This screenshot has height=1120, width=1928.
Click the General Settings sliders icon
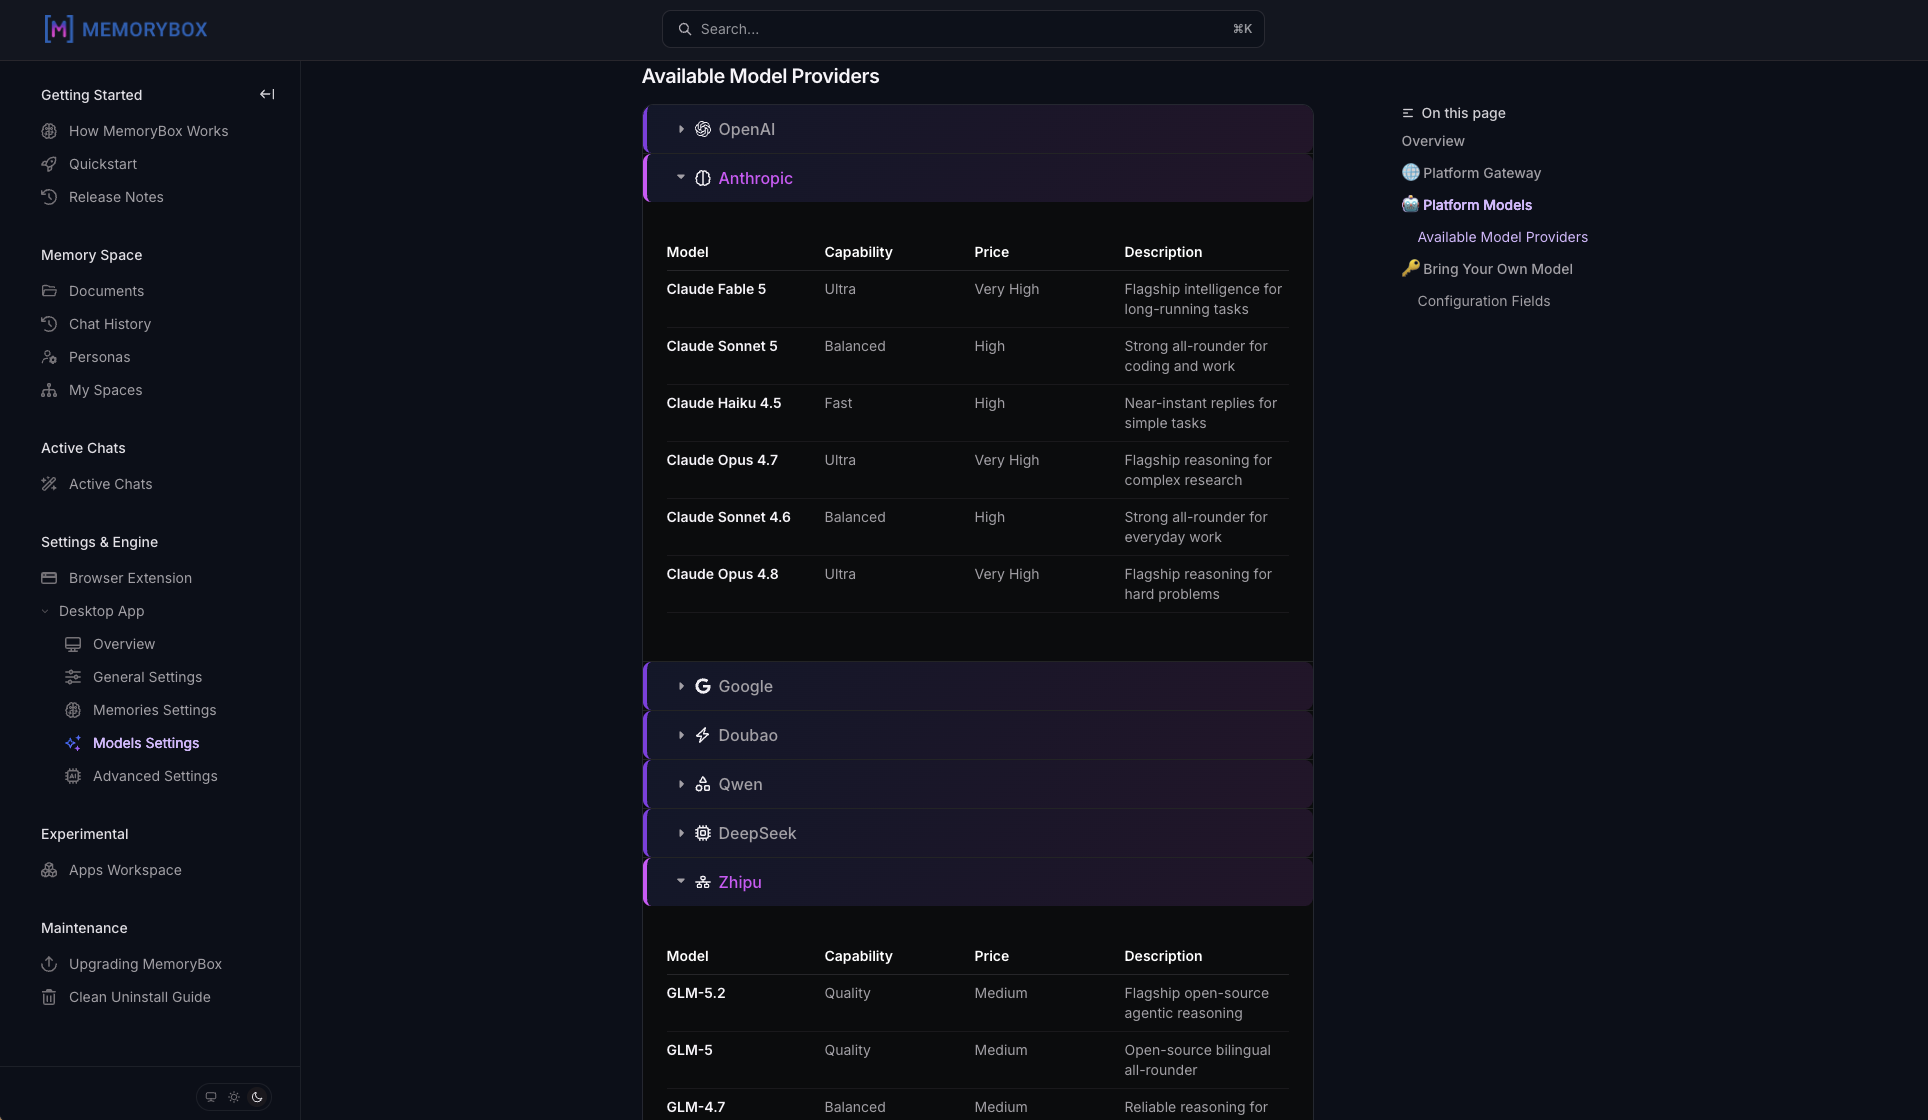[x=73, y=677]
